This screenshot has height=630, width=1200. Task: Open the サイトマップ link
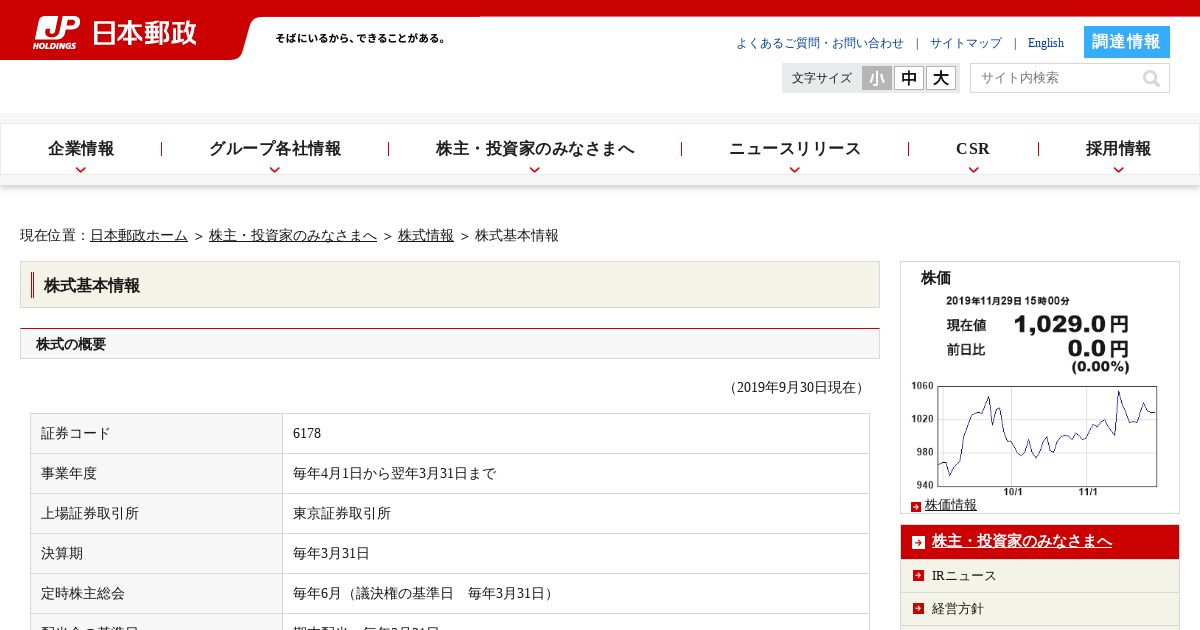tap(966, 43)
